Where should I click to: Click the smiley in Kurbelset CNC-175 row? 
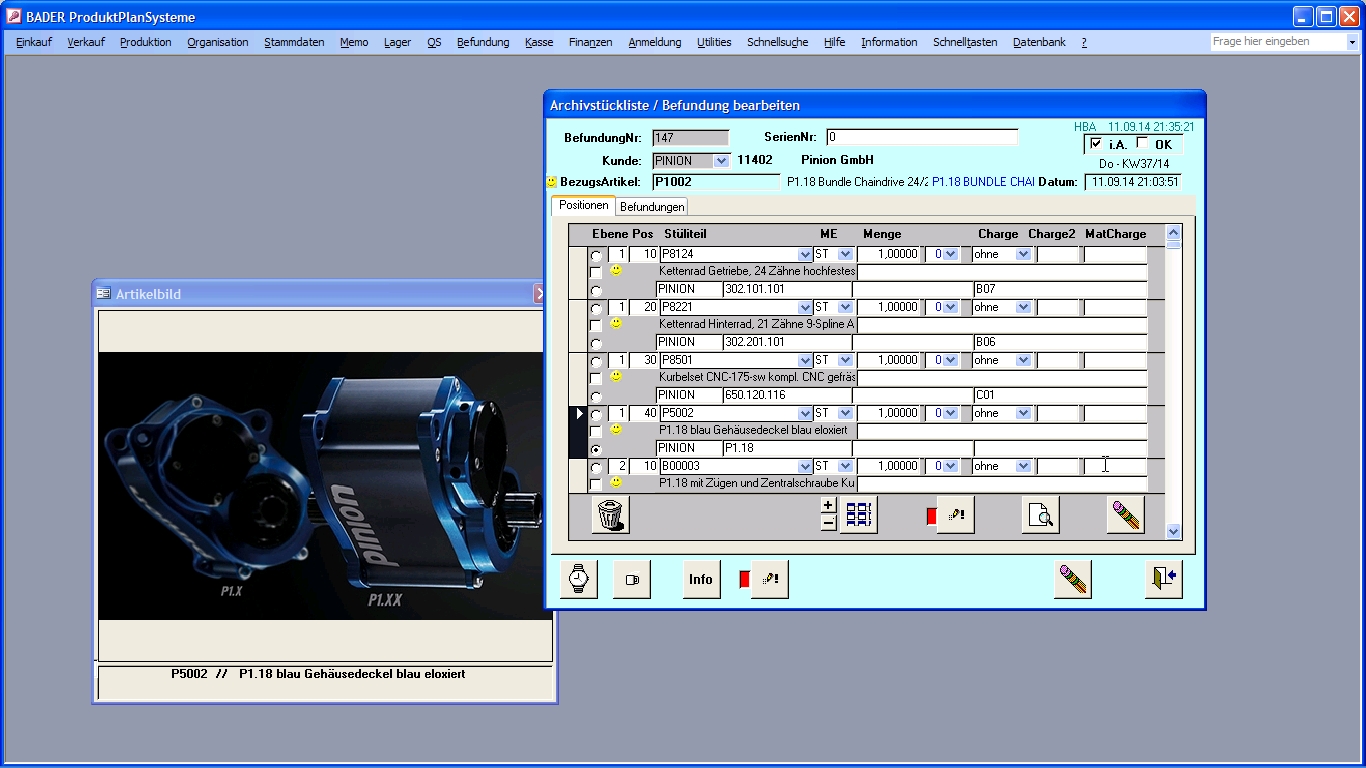click(x=616, y=377)
